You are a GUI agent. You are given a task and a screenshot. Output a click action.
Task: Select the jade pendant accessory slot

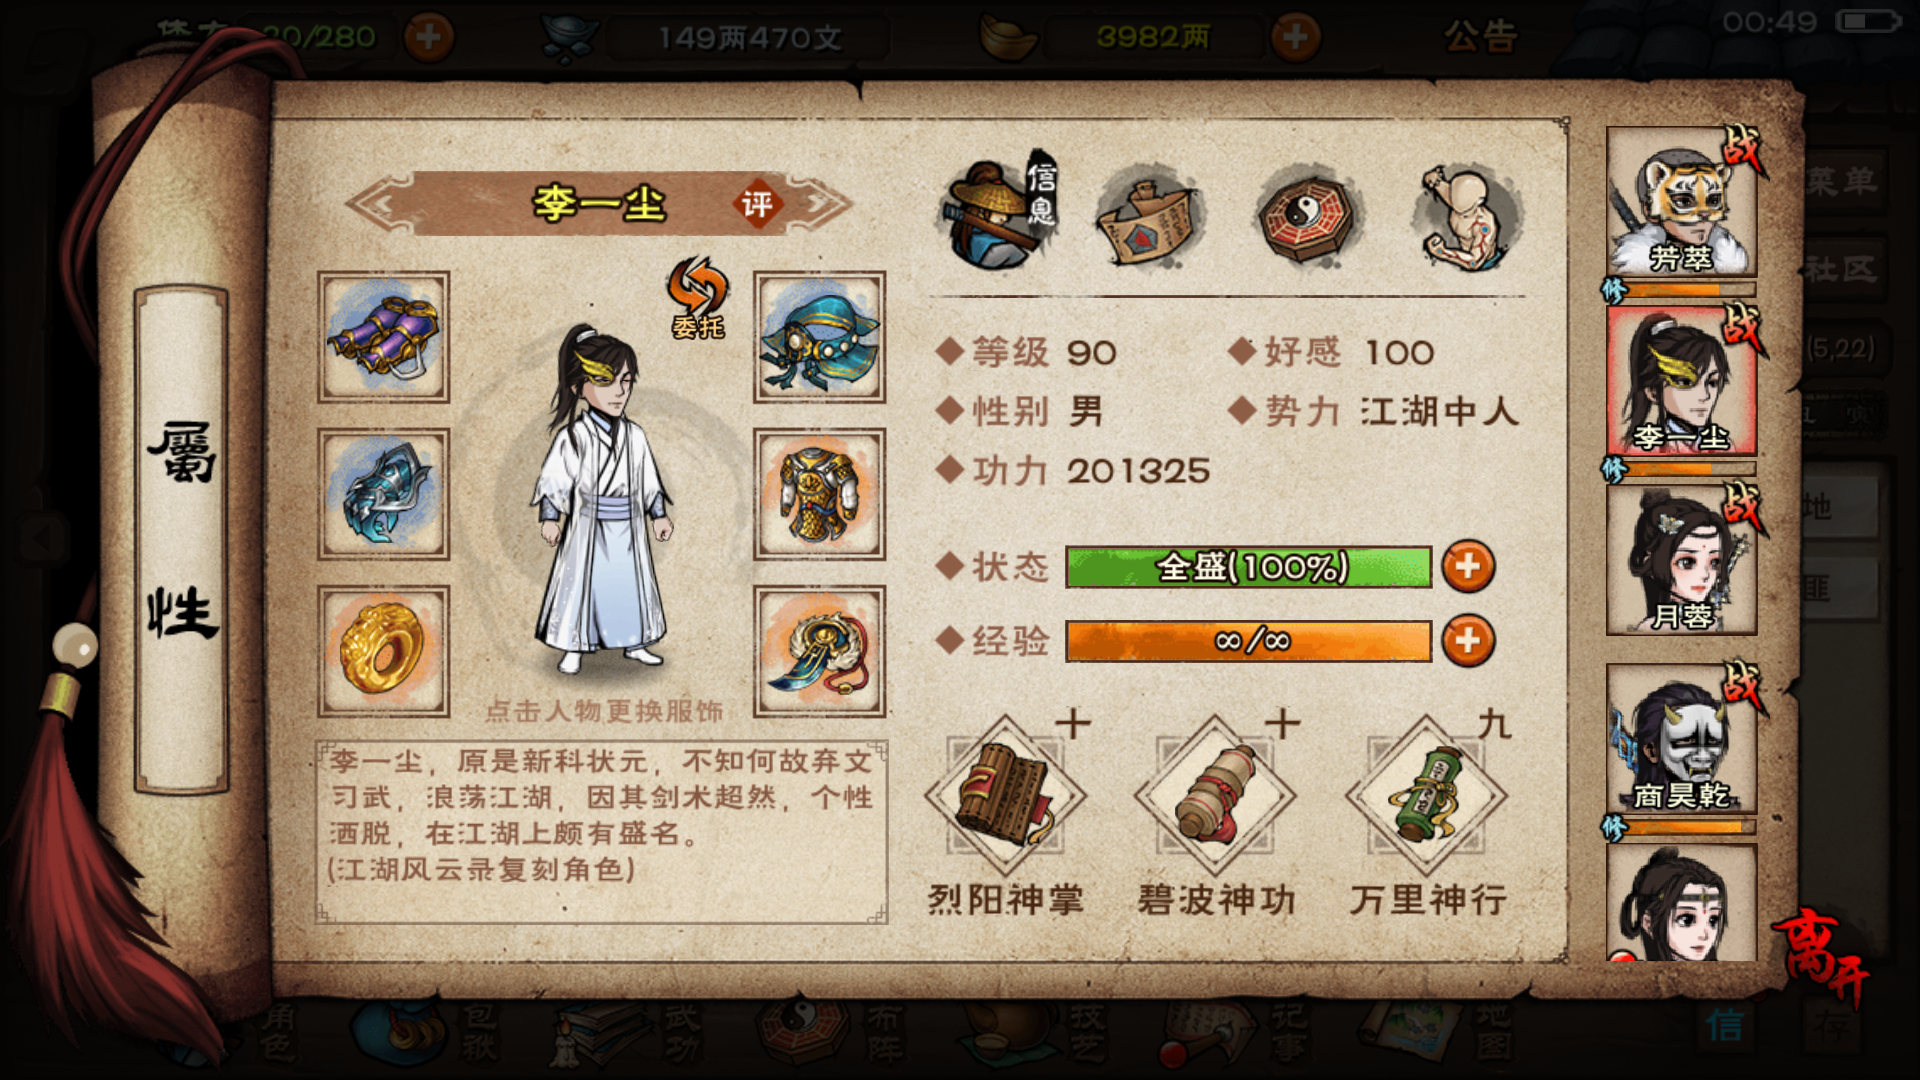pos(819,651)
